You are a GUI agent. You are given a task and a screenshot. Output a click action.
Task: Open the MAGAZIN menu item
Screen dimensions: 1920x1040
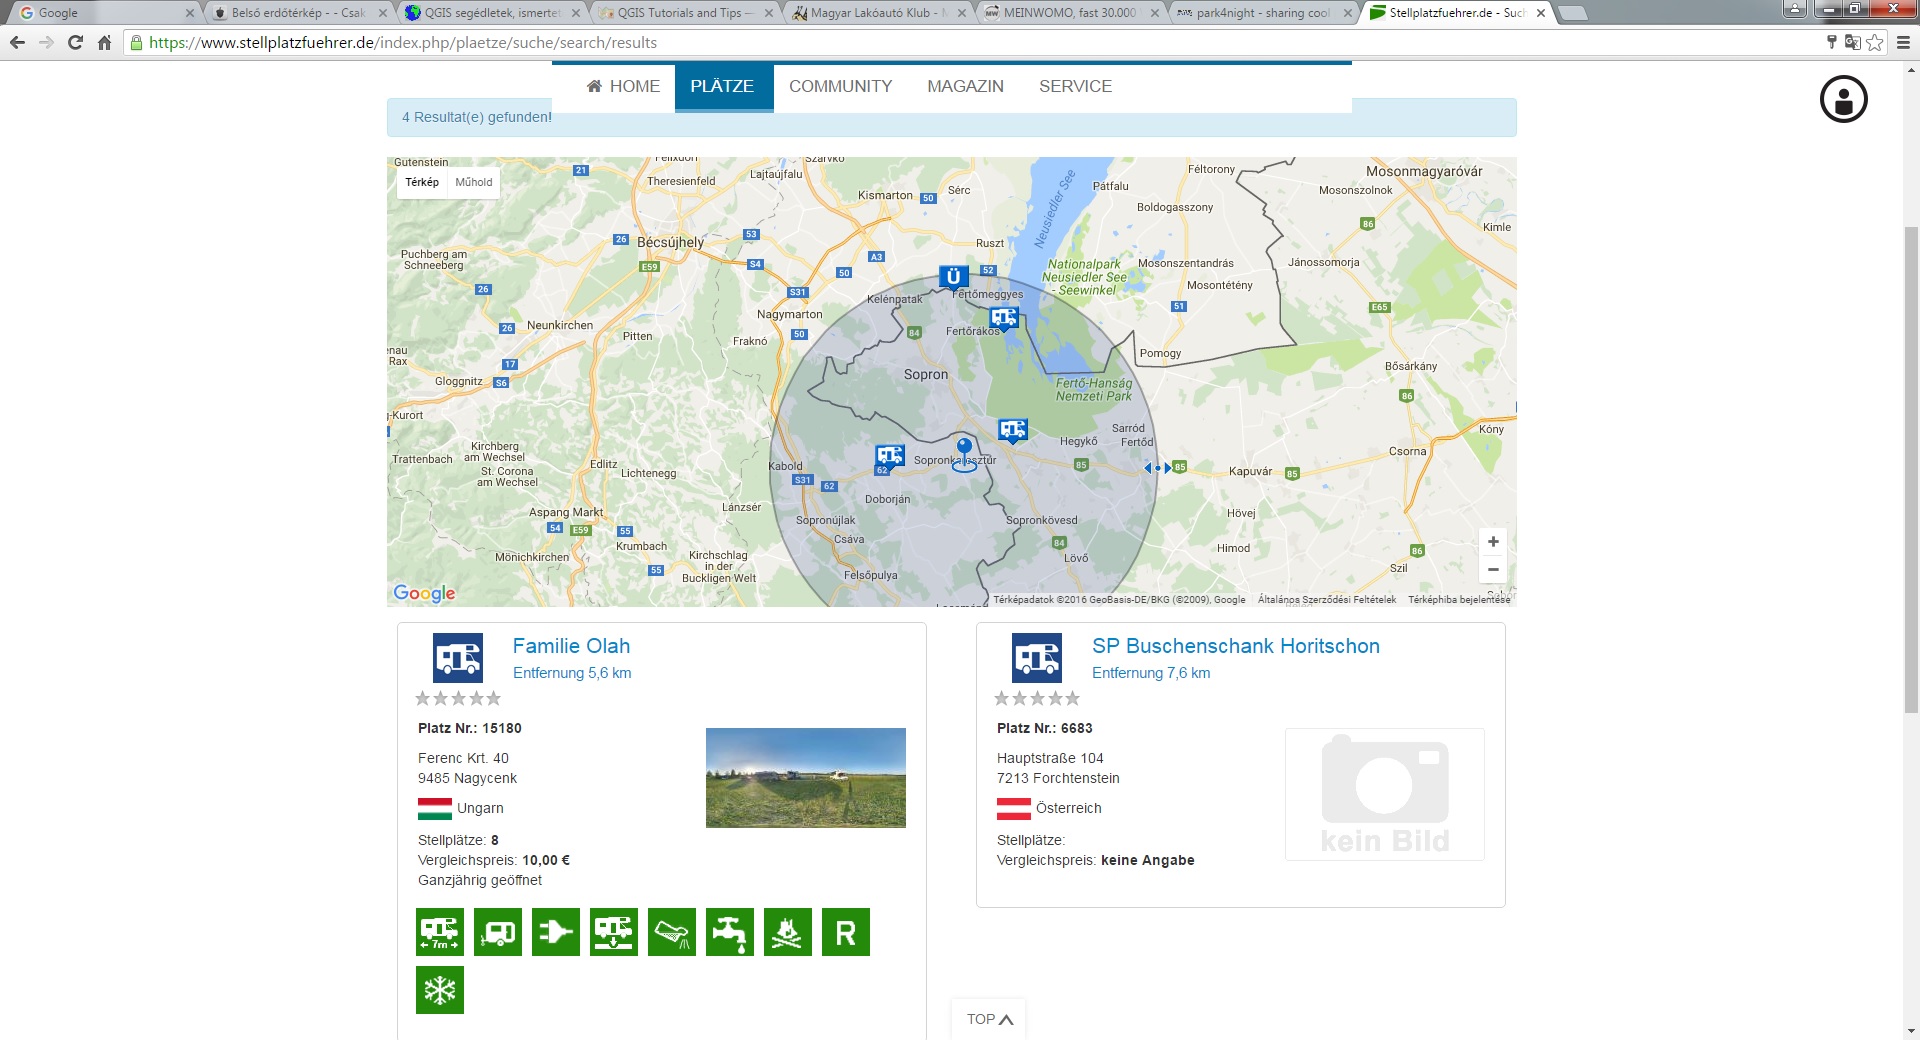pos(966,86)
